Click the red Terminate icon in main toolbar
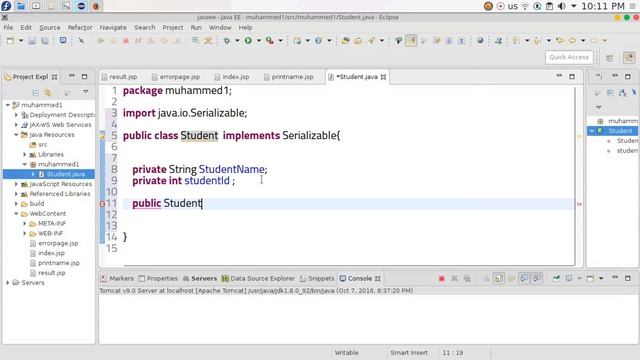The width and height of the screenshot is (640, 360). (126, 40)
